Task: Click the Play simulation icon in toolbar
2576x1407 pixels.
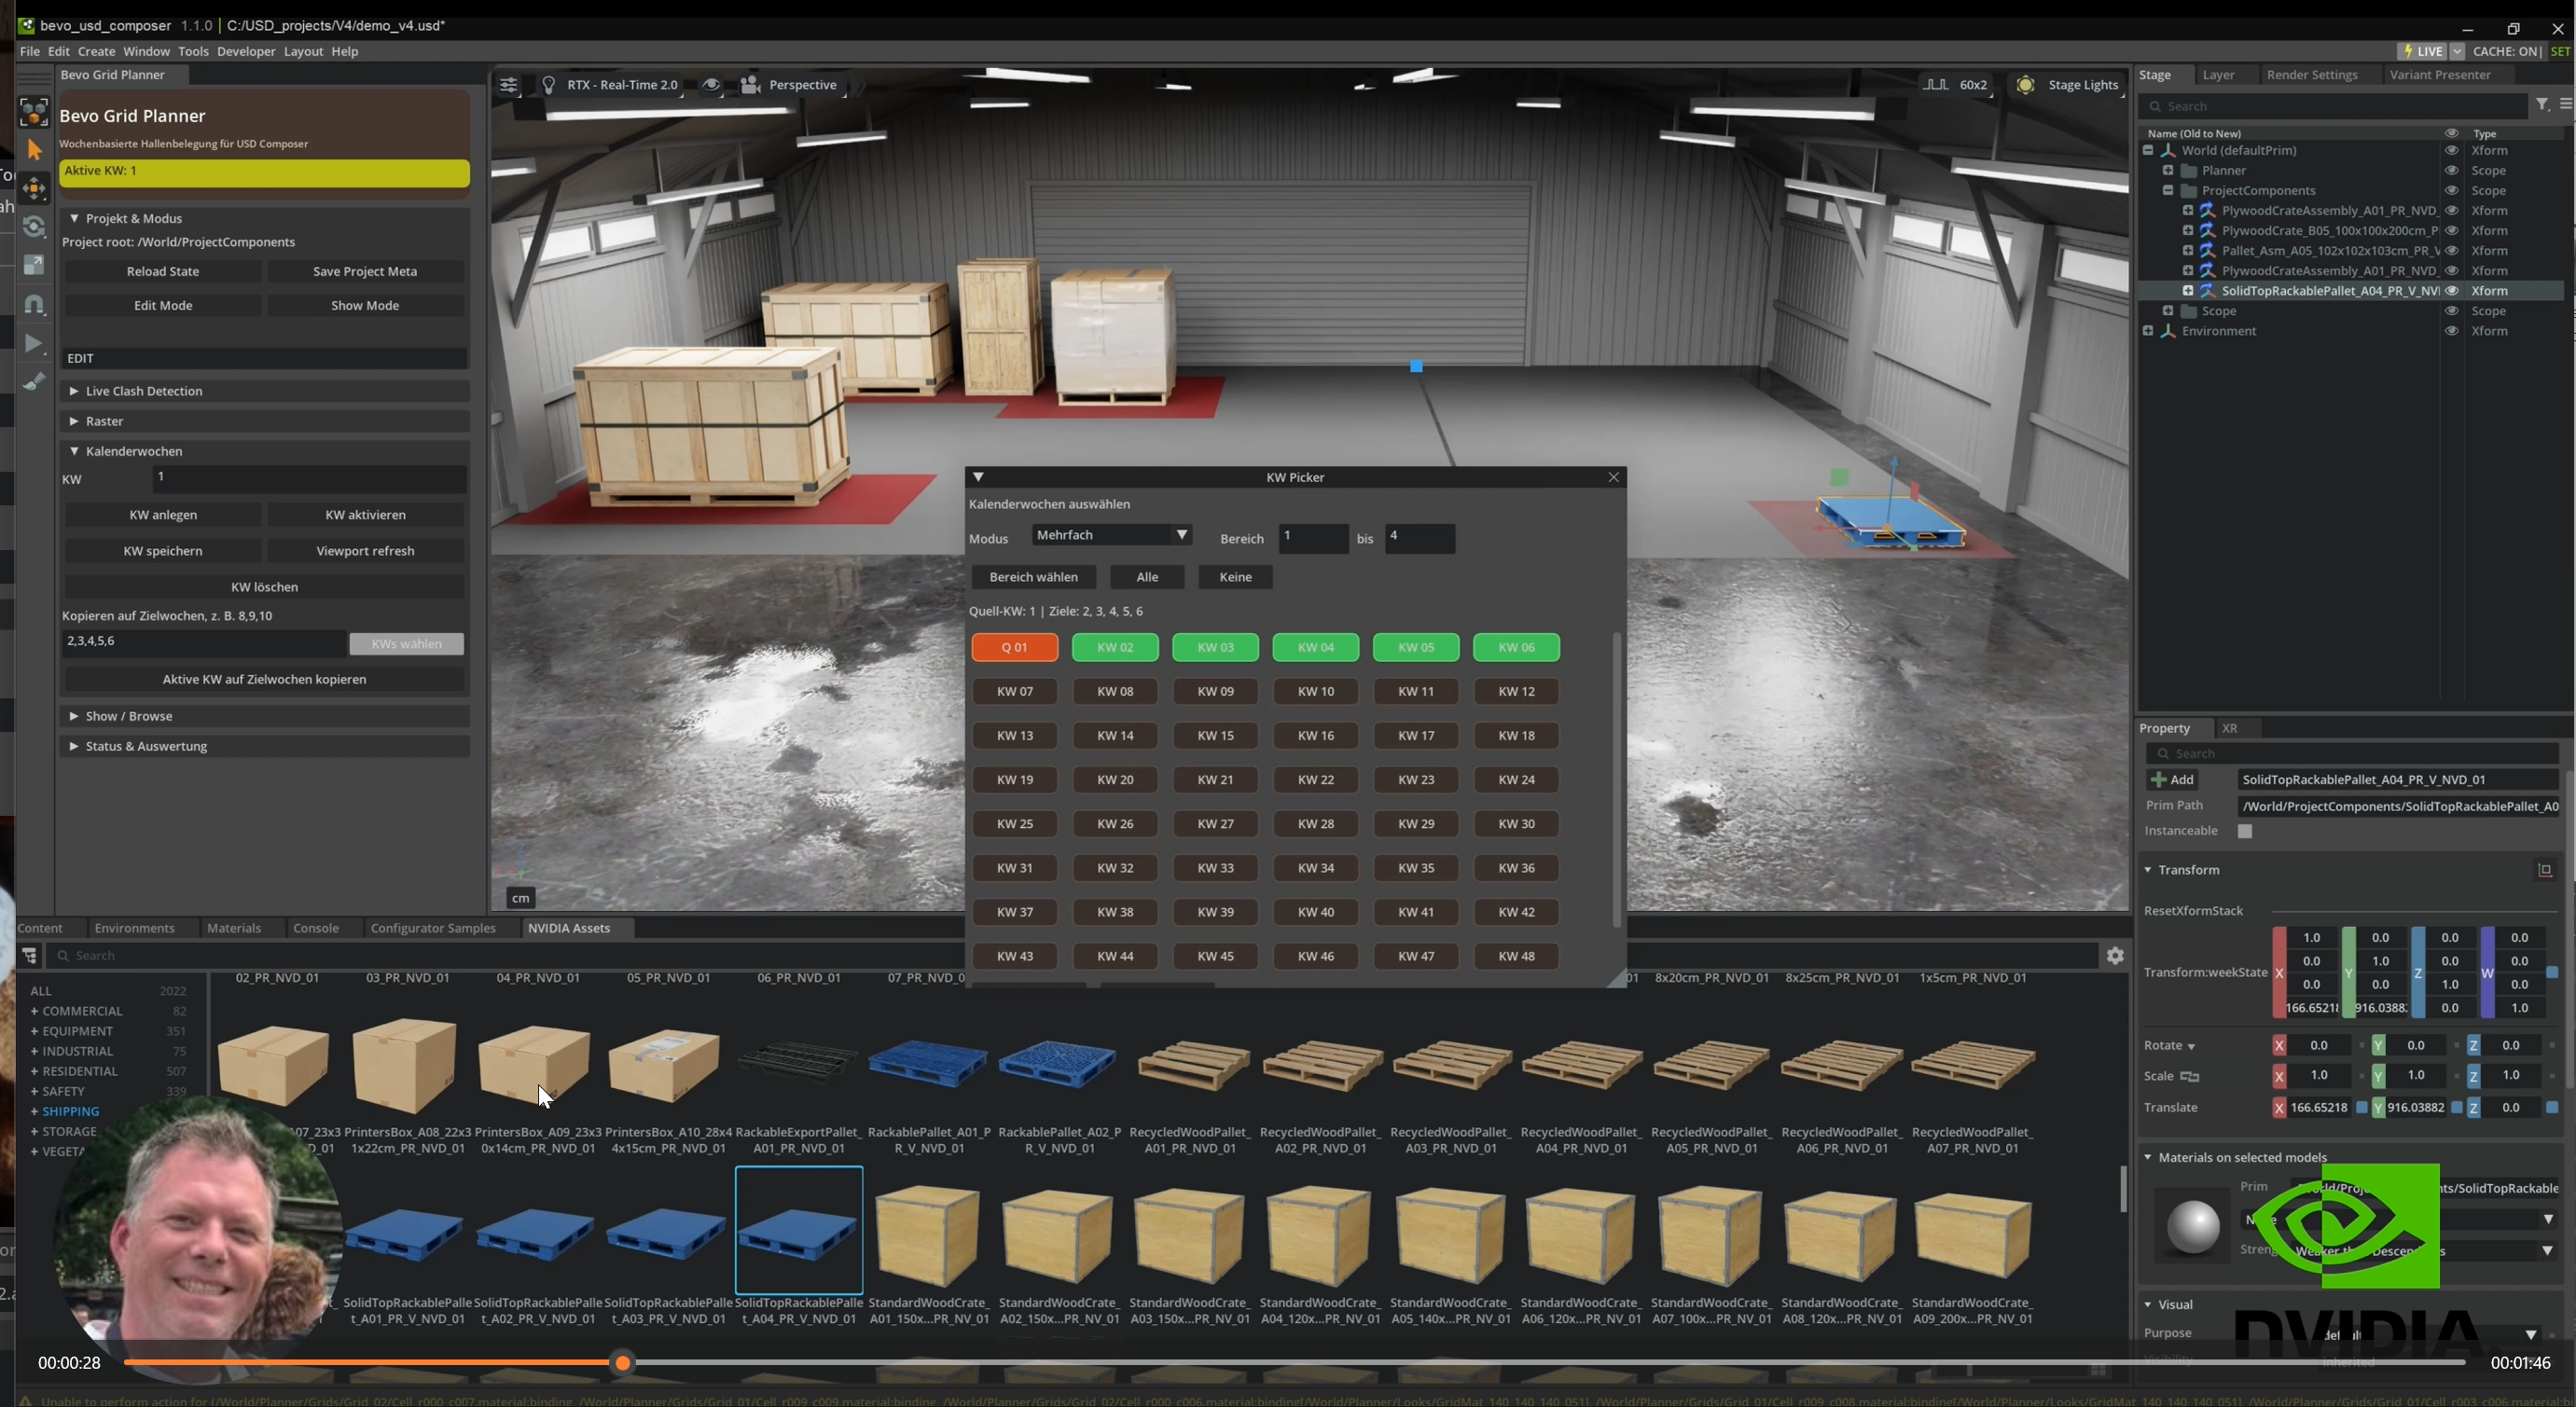Action: [x=34, y=343]
